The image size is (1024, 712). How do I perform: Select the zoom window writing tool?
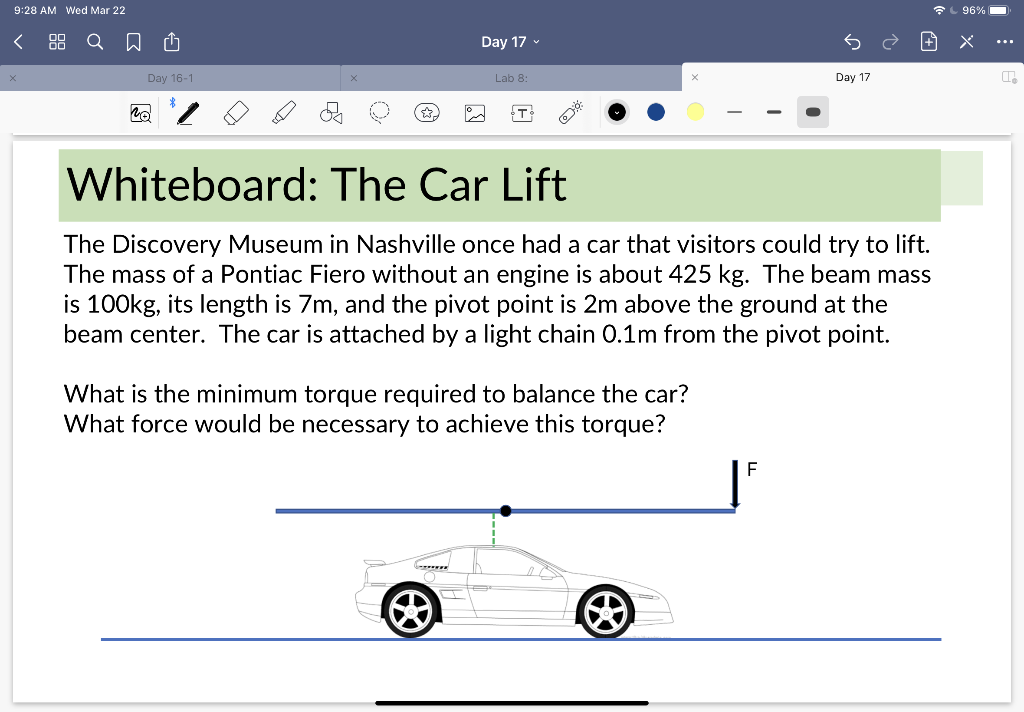[x=140, y=113]
